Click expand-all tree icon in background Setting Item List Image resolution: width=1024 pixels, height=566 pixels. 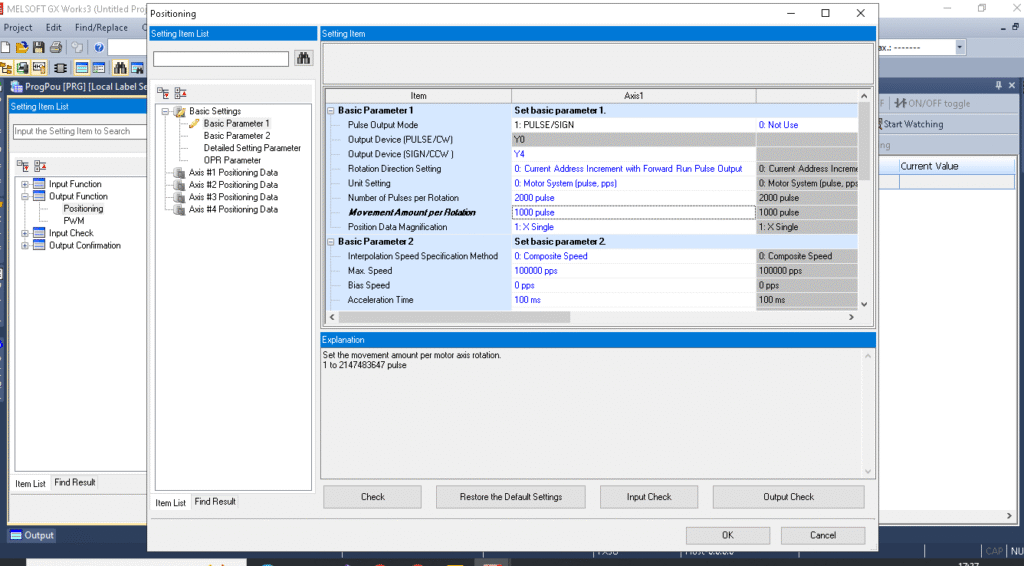[x=23, y=166]
